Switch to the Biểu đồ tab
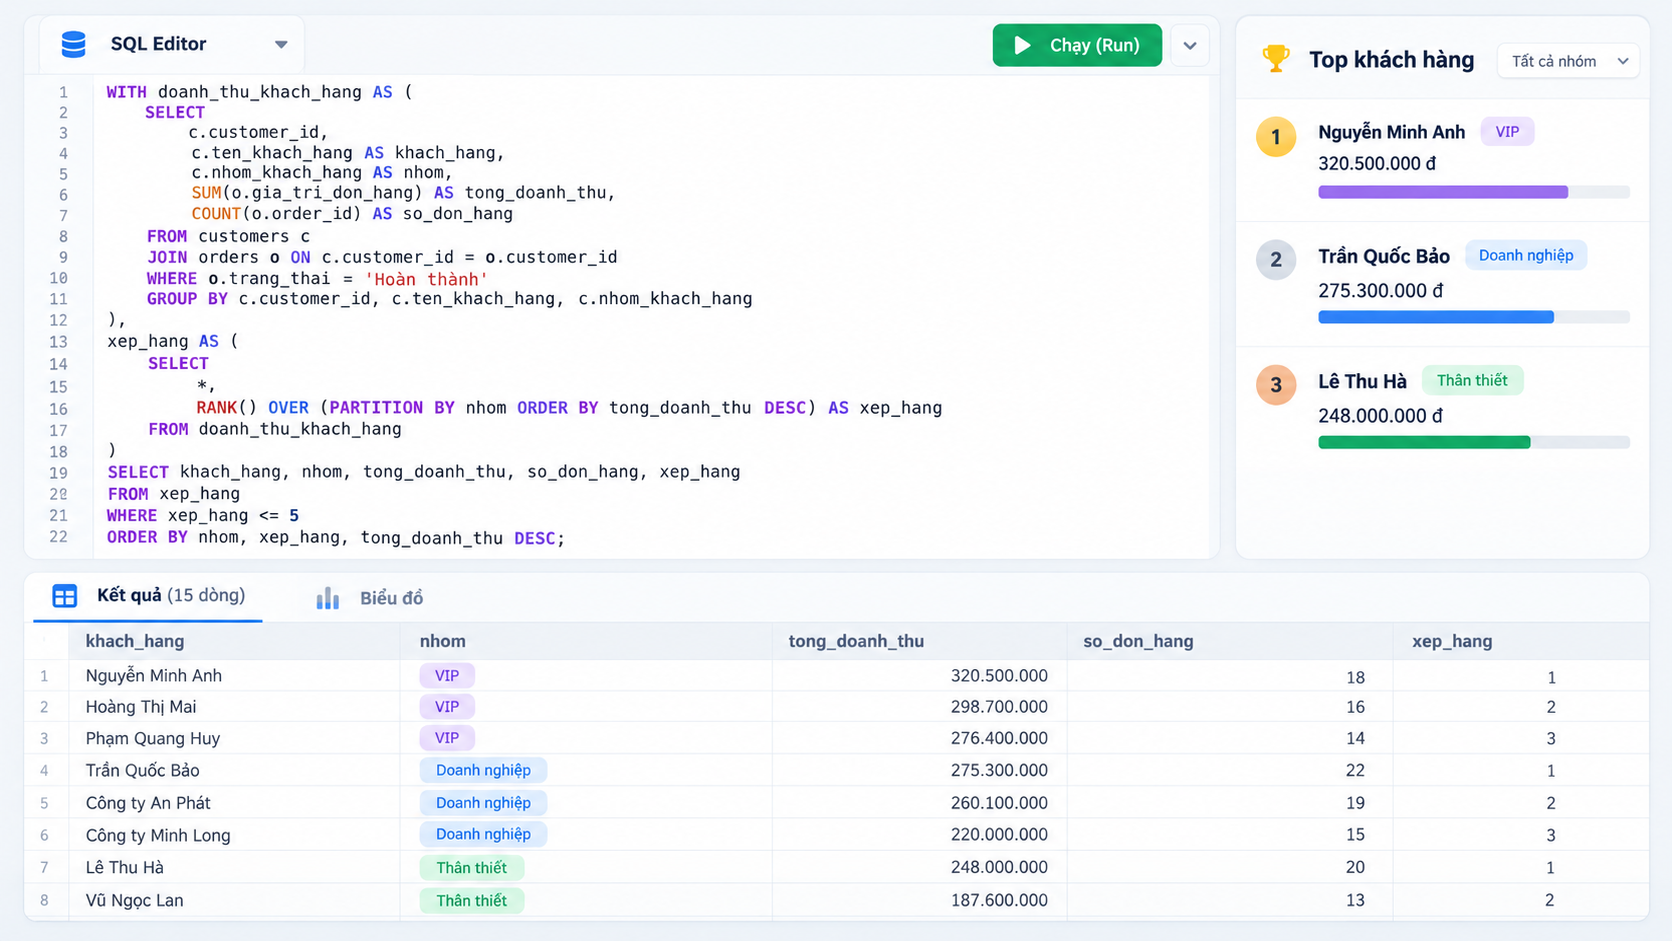The width and height of the screenshot is (1672, 941). click(370, 598)
